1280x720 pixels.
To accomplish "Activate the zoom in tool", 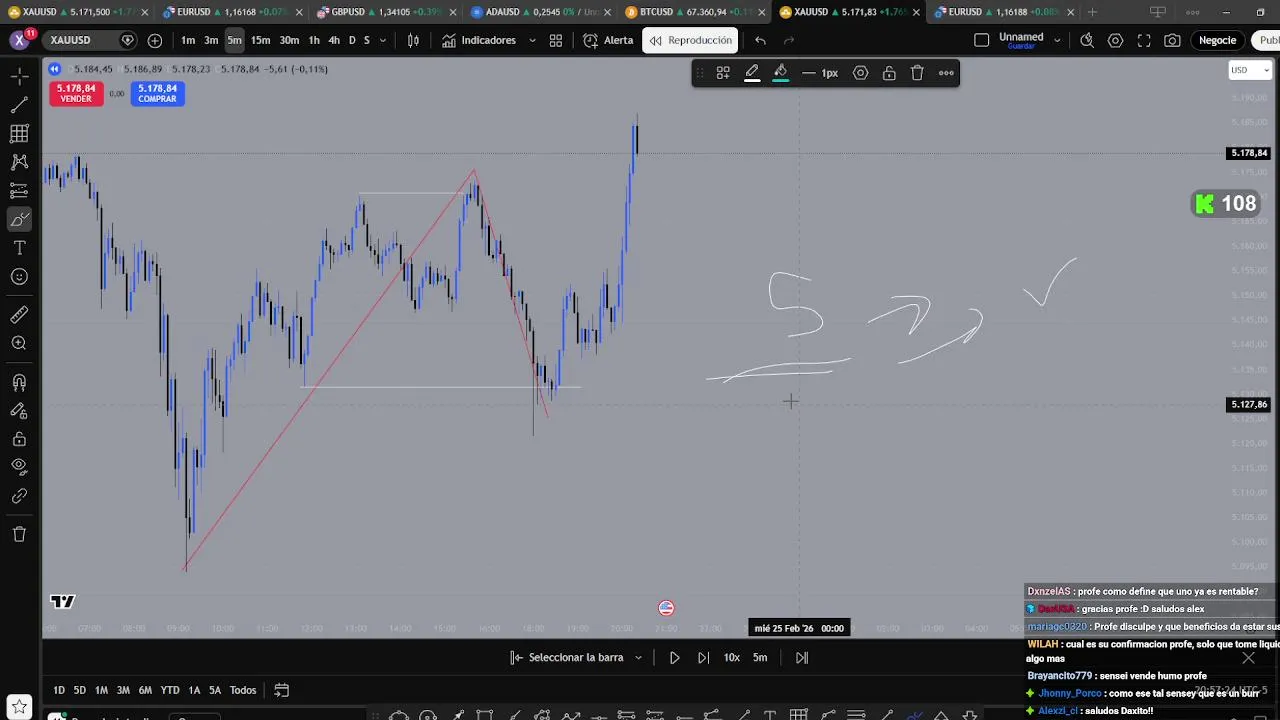I will click(19, 343).
